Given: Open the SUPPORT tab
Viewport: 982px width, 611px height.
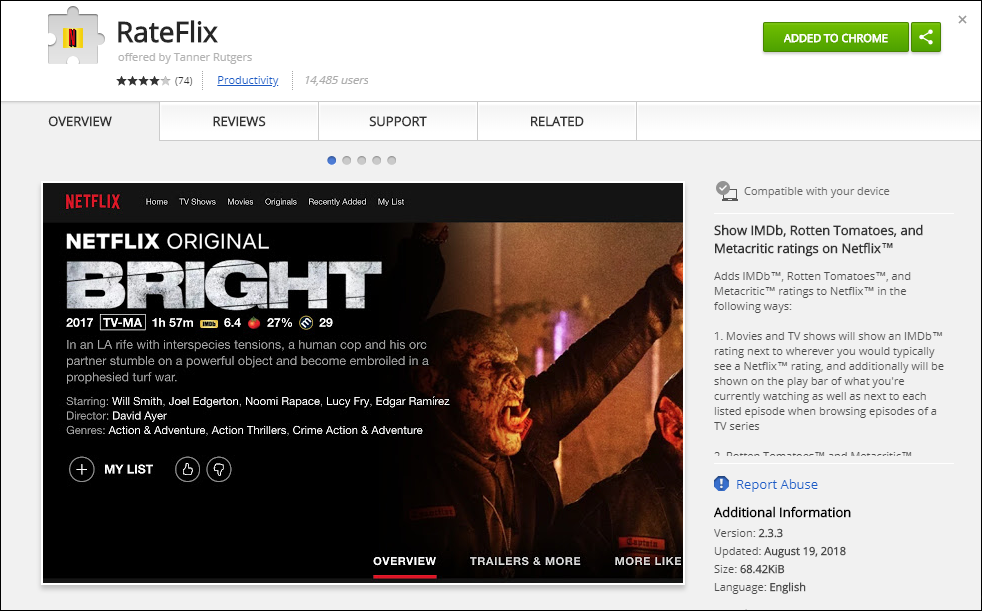Looking at the screenshot, I should tap(398, 121).
